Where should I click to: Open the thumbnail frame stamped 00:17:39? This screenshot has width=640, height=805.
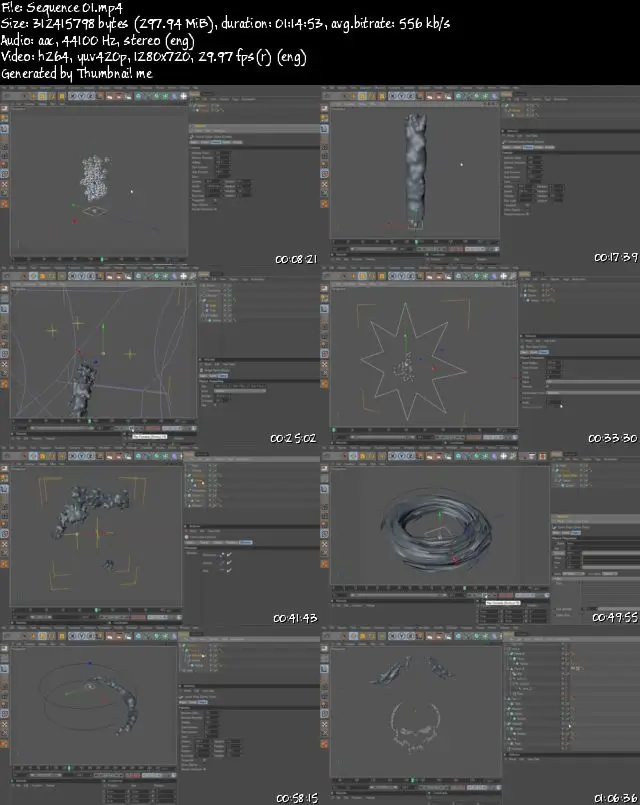(480, 176)
